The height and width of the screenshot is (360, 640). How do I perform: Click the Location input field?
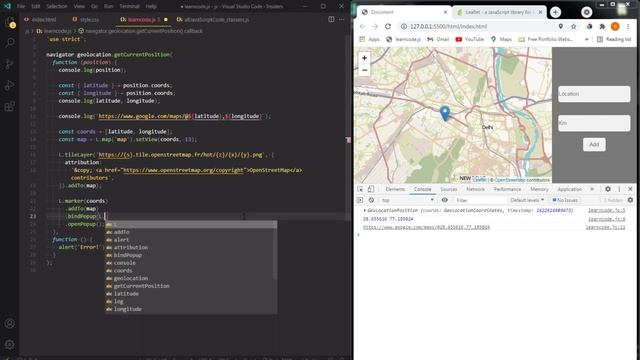[594, 94]
